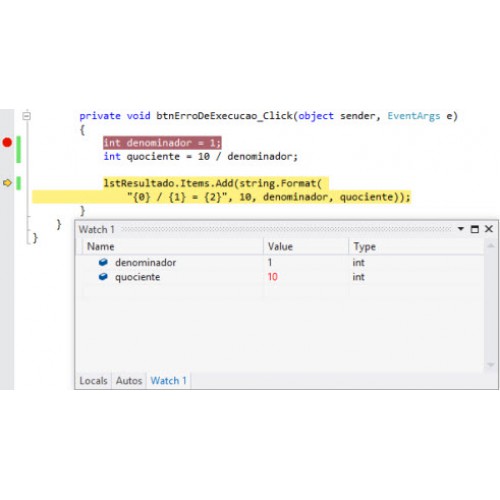Click the watch list scrollbar up arrow
This screenshot has height=500, width=500.
[x=491, y=246]
